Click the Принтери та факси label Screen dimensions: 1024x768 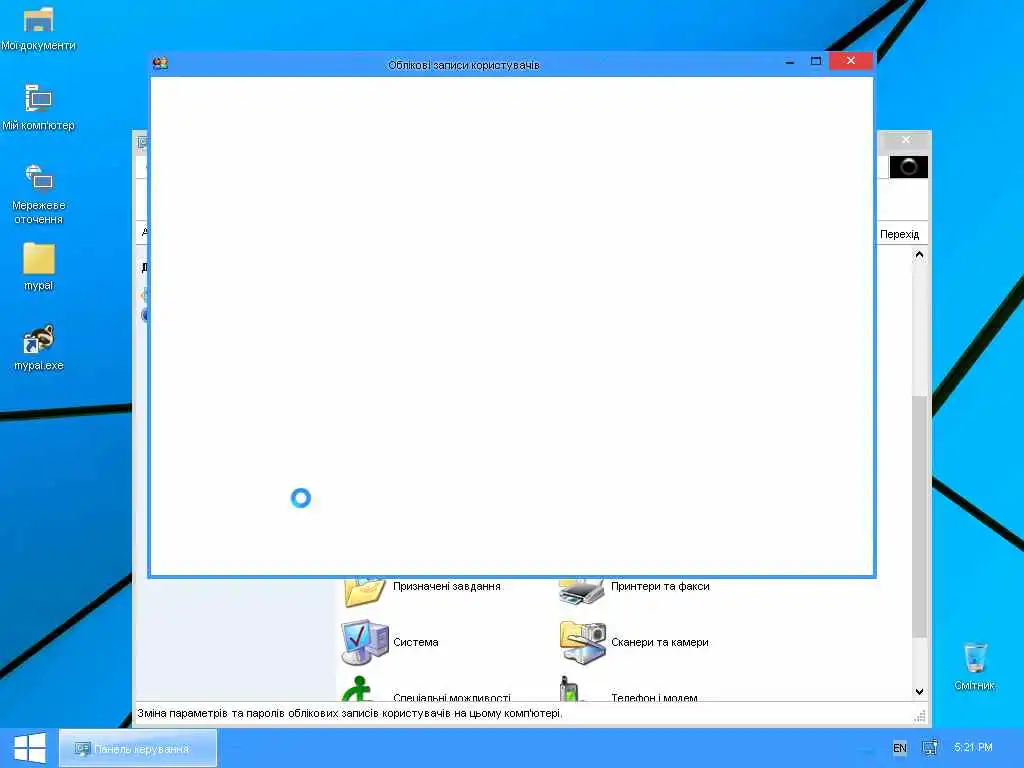[x=660, y=586]
